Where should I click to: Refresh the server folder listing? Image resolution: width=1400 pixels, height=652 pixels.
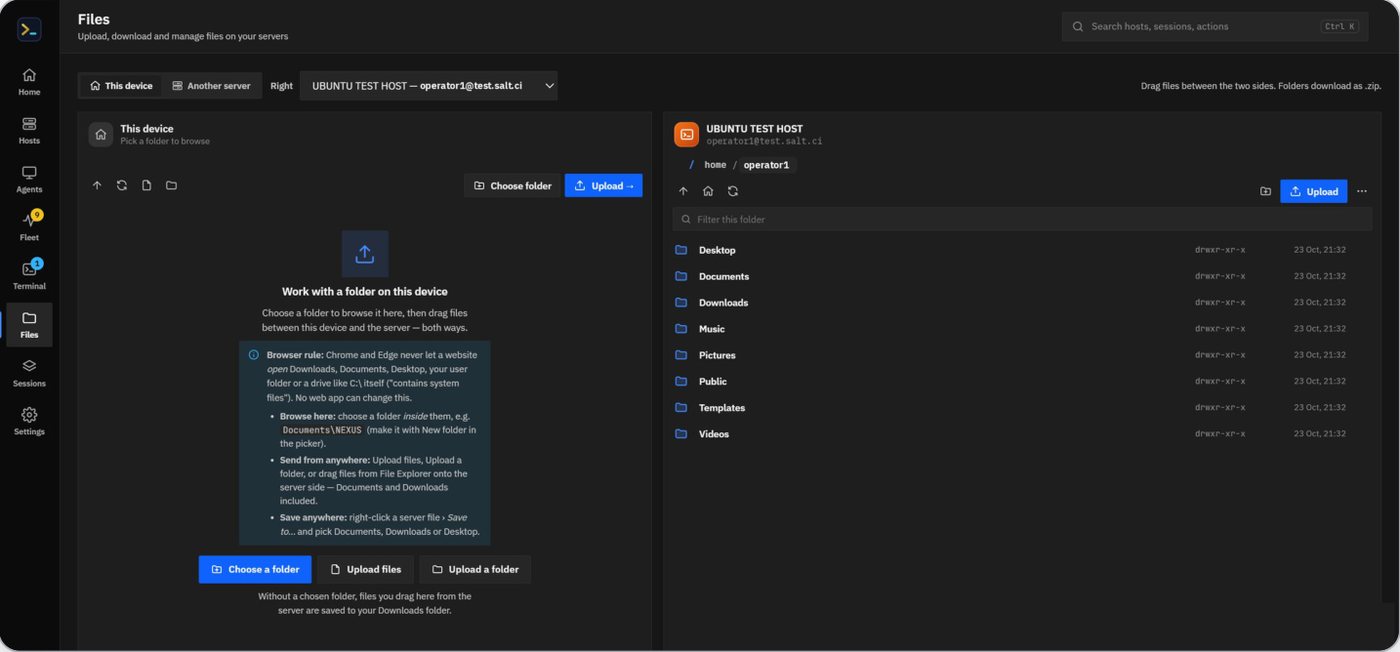pyautogui.click(x=733, y=191)
